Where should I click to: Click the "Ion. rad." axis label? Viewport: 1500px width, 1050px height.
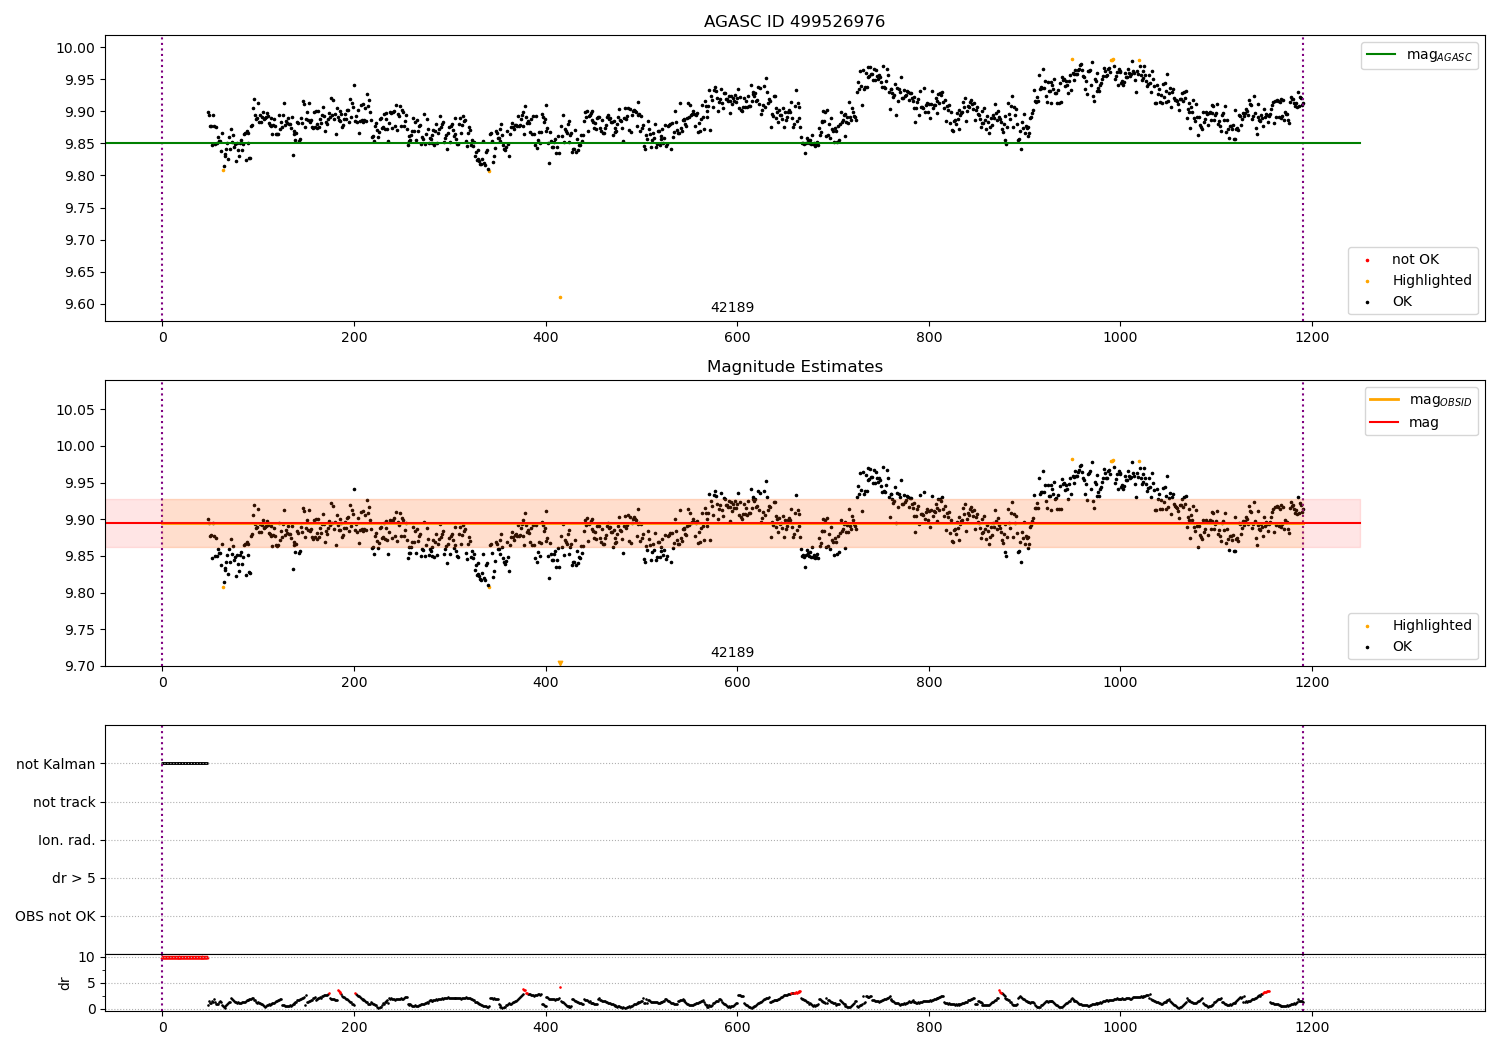(x=67, y=841)
